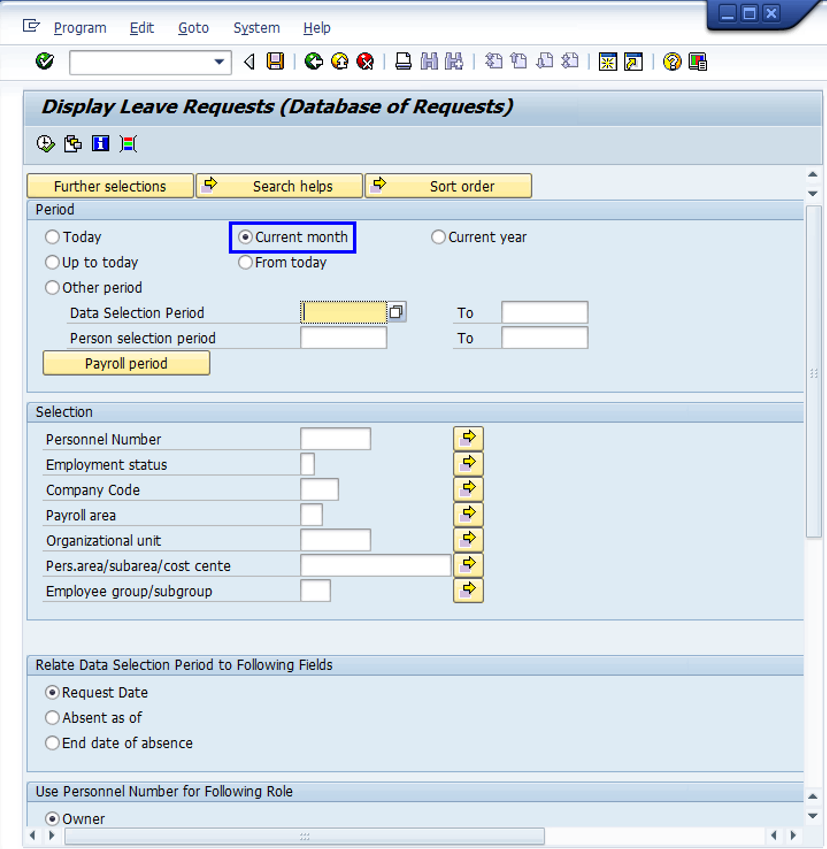
Task: Click the Org. structure colored bars icon
Action: coord(128,144)
